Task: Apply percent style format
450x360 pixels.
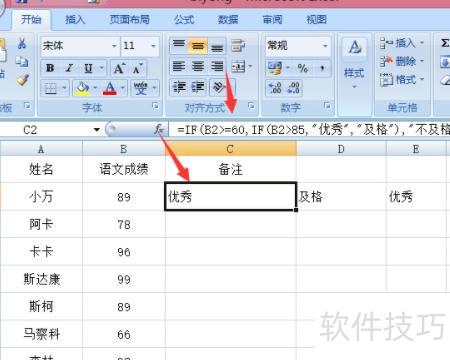Action: [x=303, y=68]
